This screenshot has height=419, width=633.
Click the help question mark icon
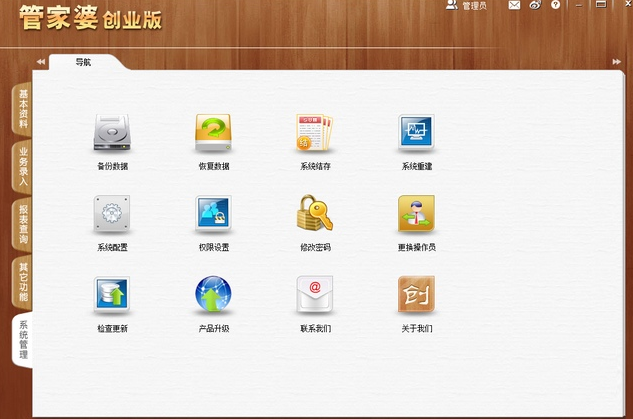[556, 5]
